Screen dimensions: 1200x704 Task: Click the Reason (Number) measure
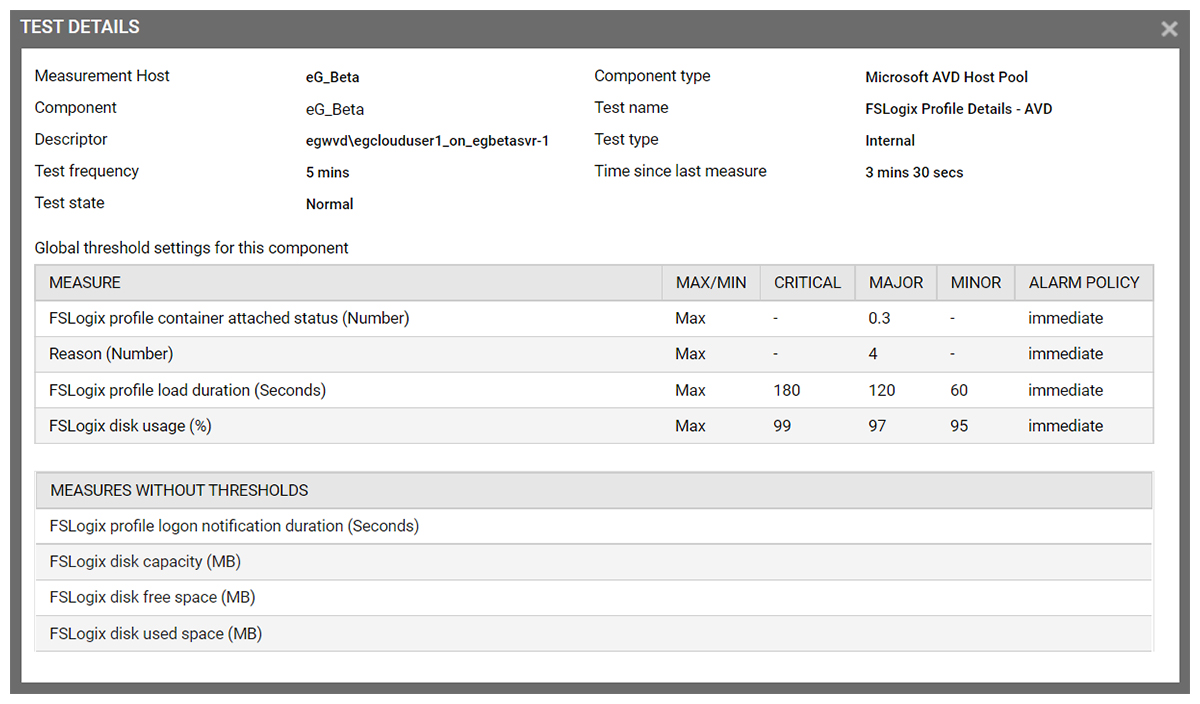[111, 354]
